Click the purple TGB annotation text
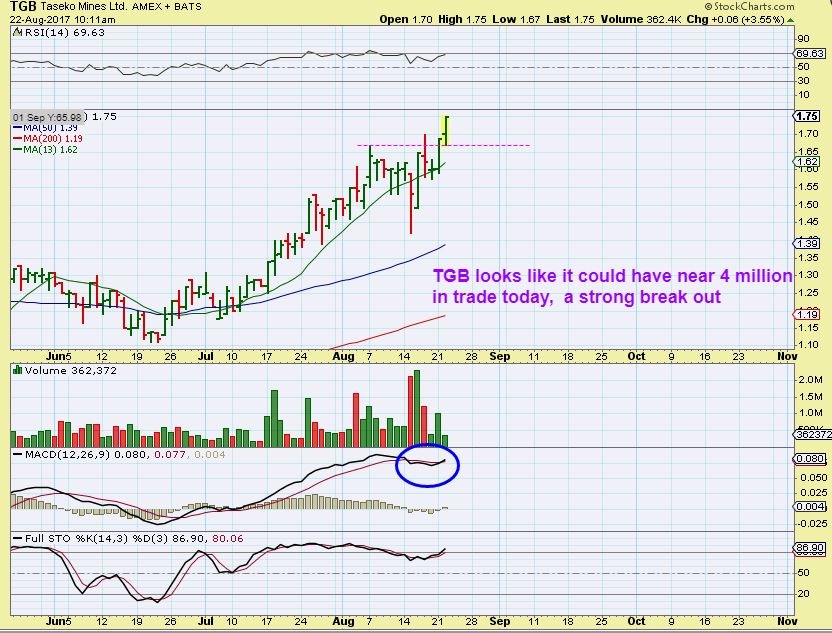This screenshot has width=832, height=633. point(612,285)
